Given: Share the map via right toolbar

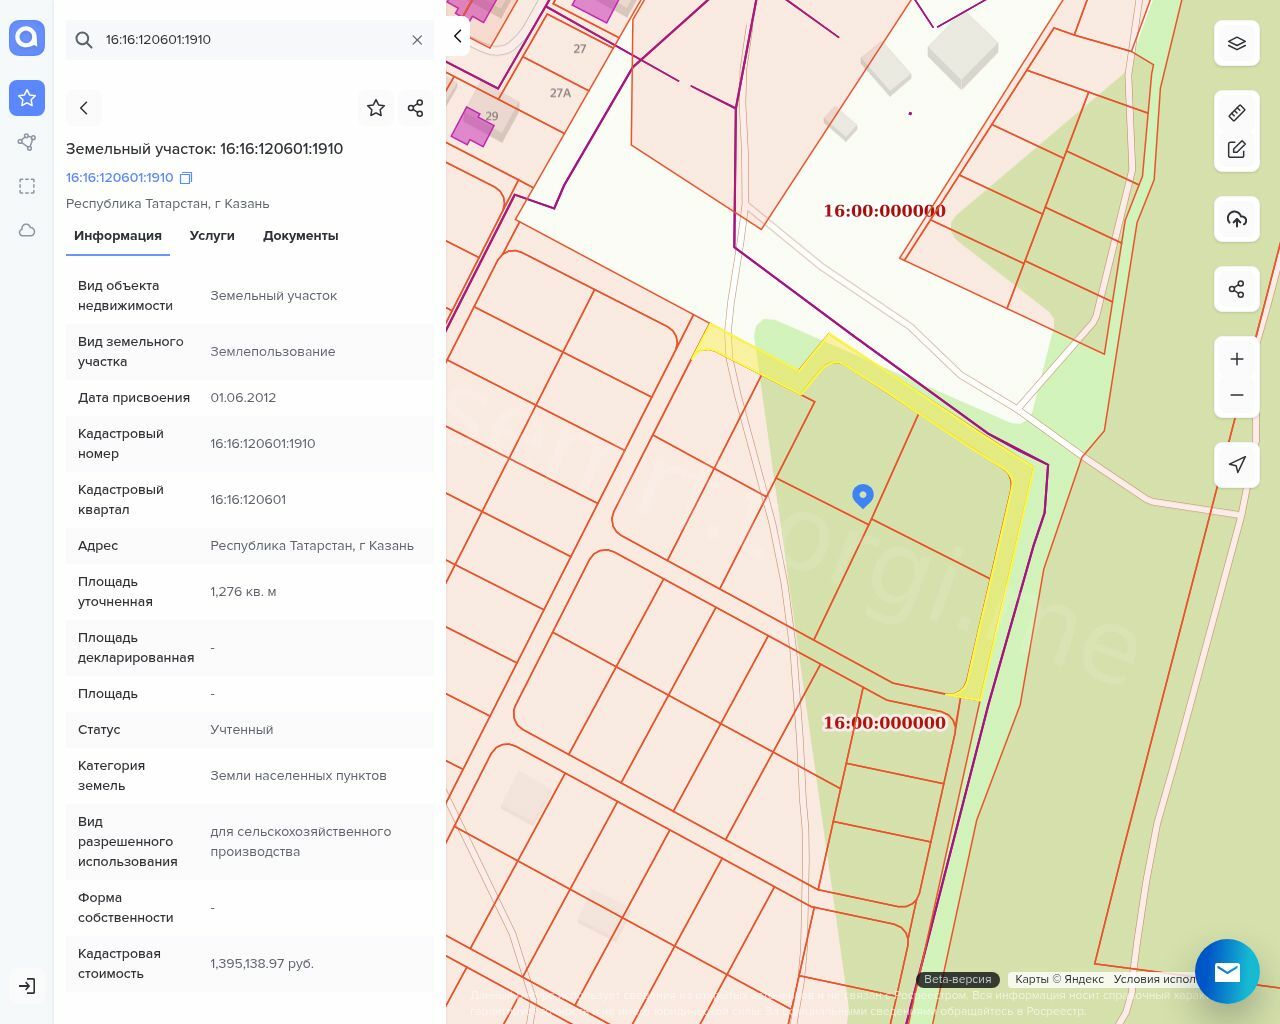Looking at the screenshot, I should [1237, 290].
